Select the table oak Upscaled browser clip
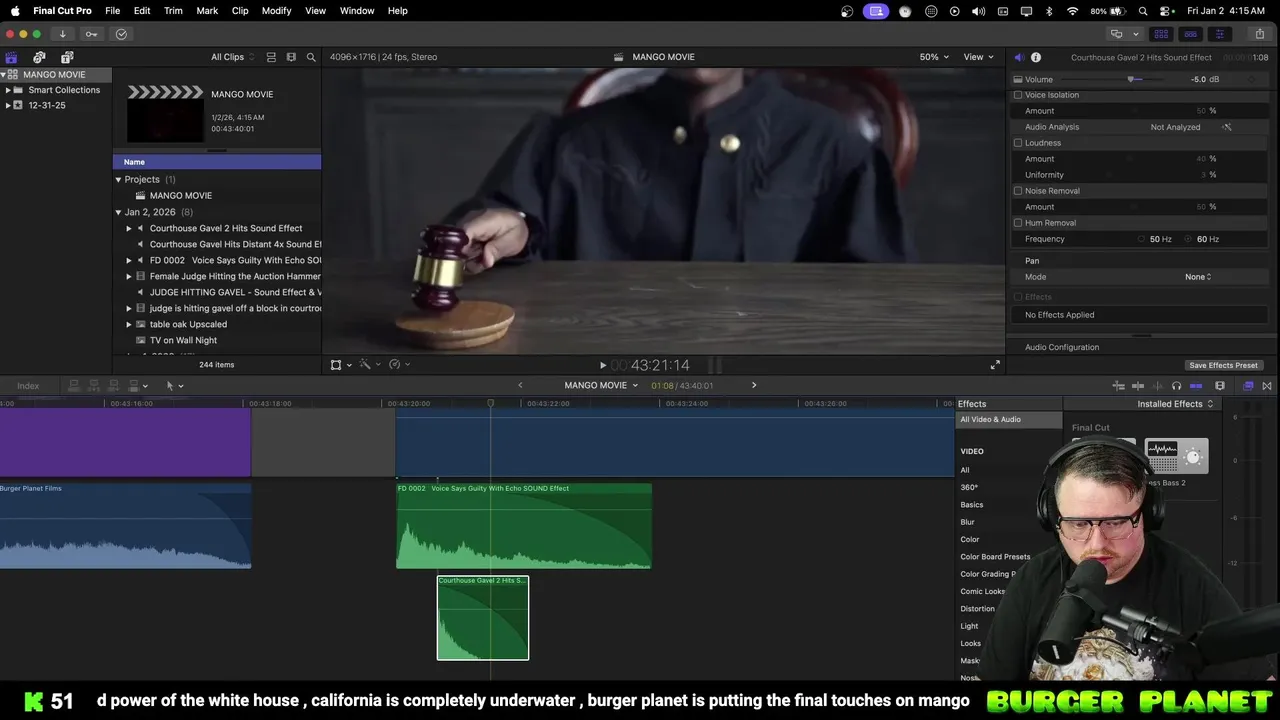1280x720 pixels. (x=188, y=324)
